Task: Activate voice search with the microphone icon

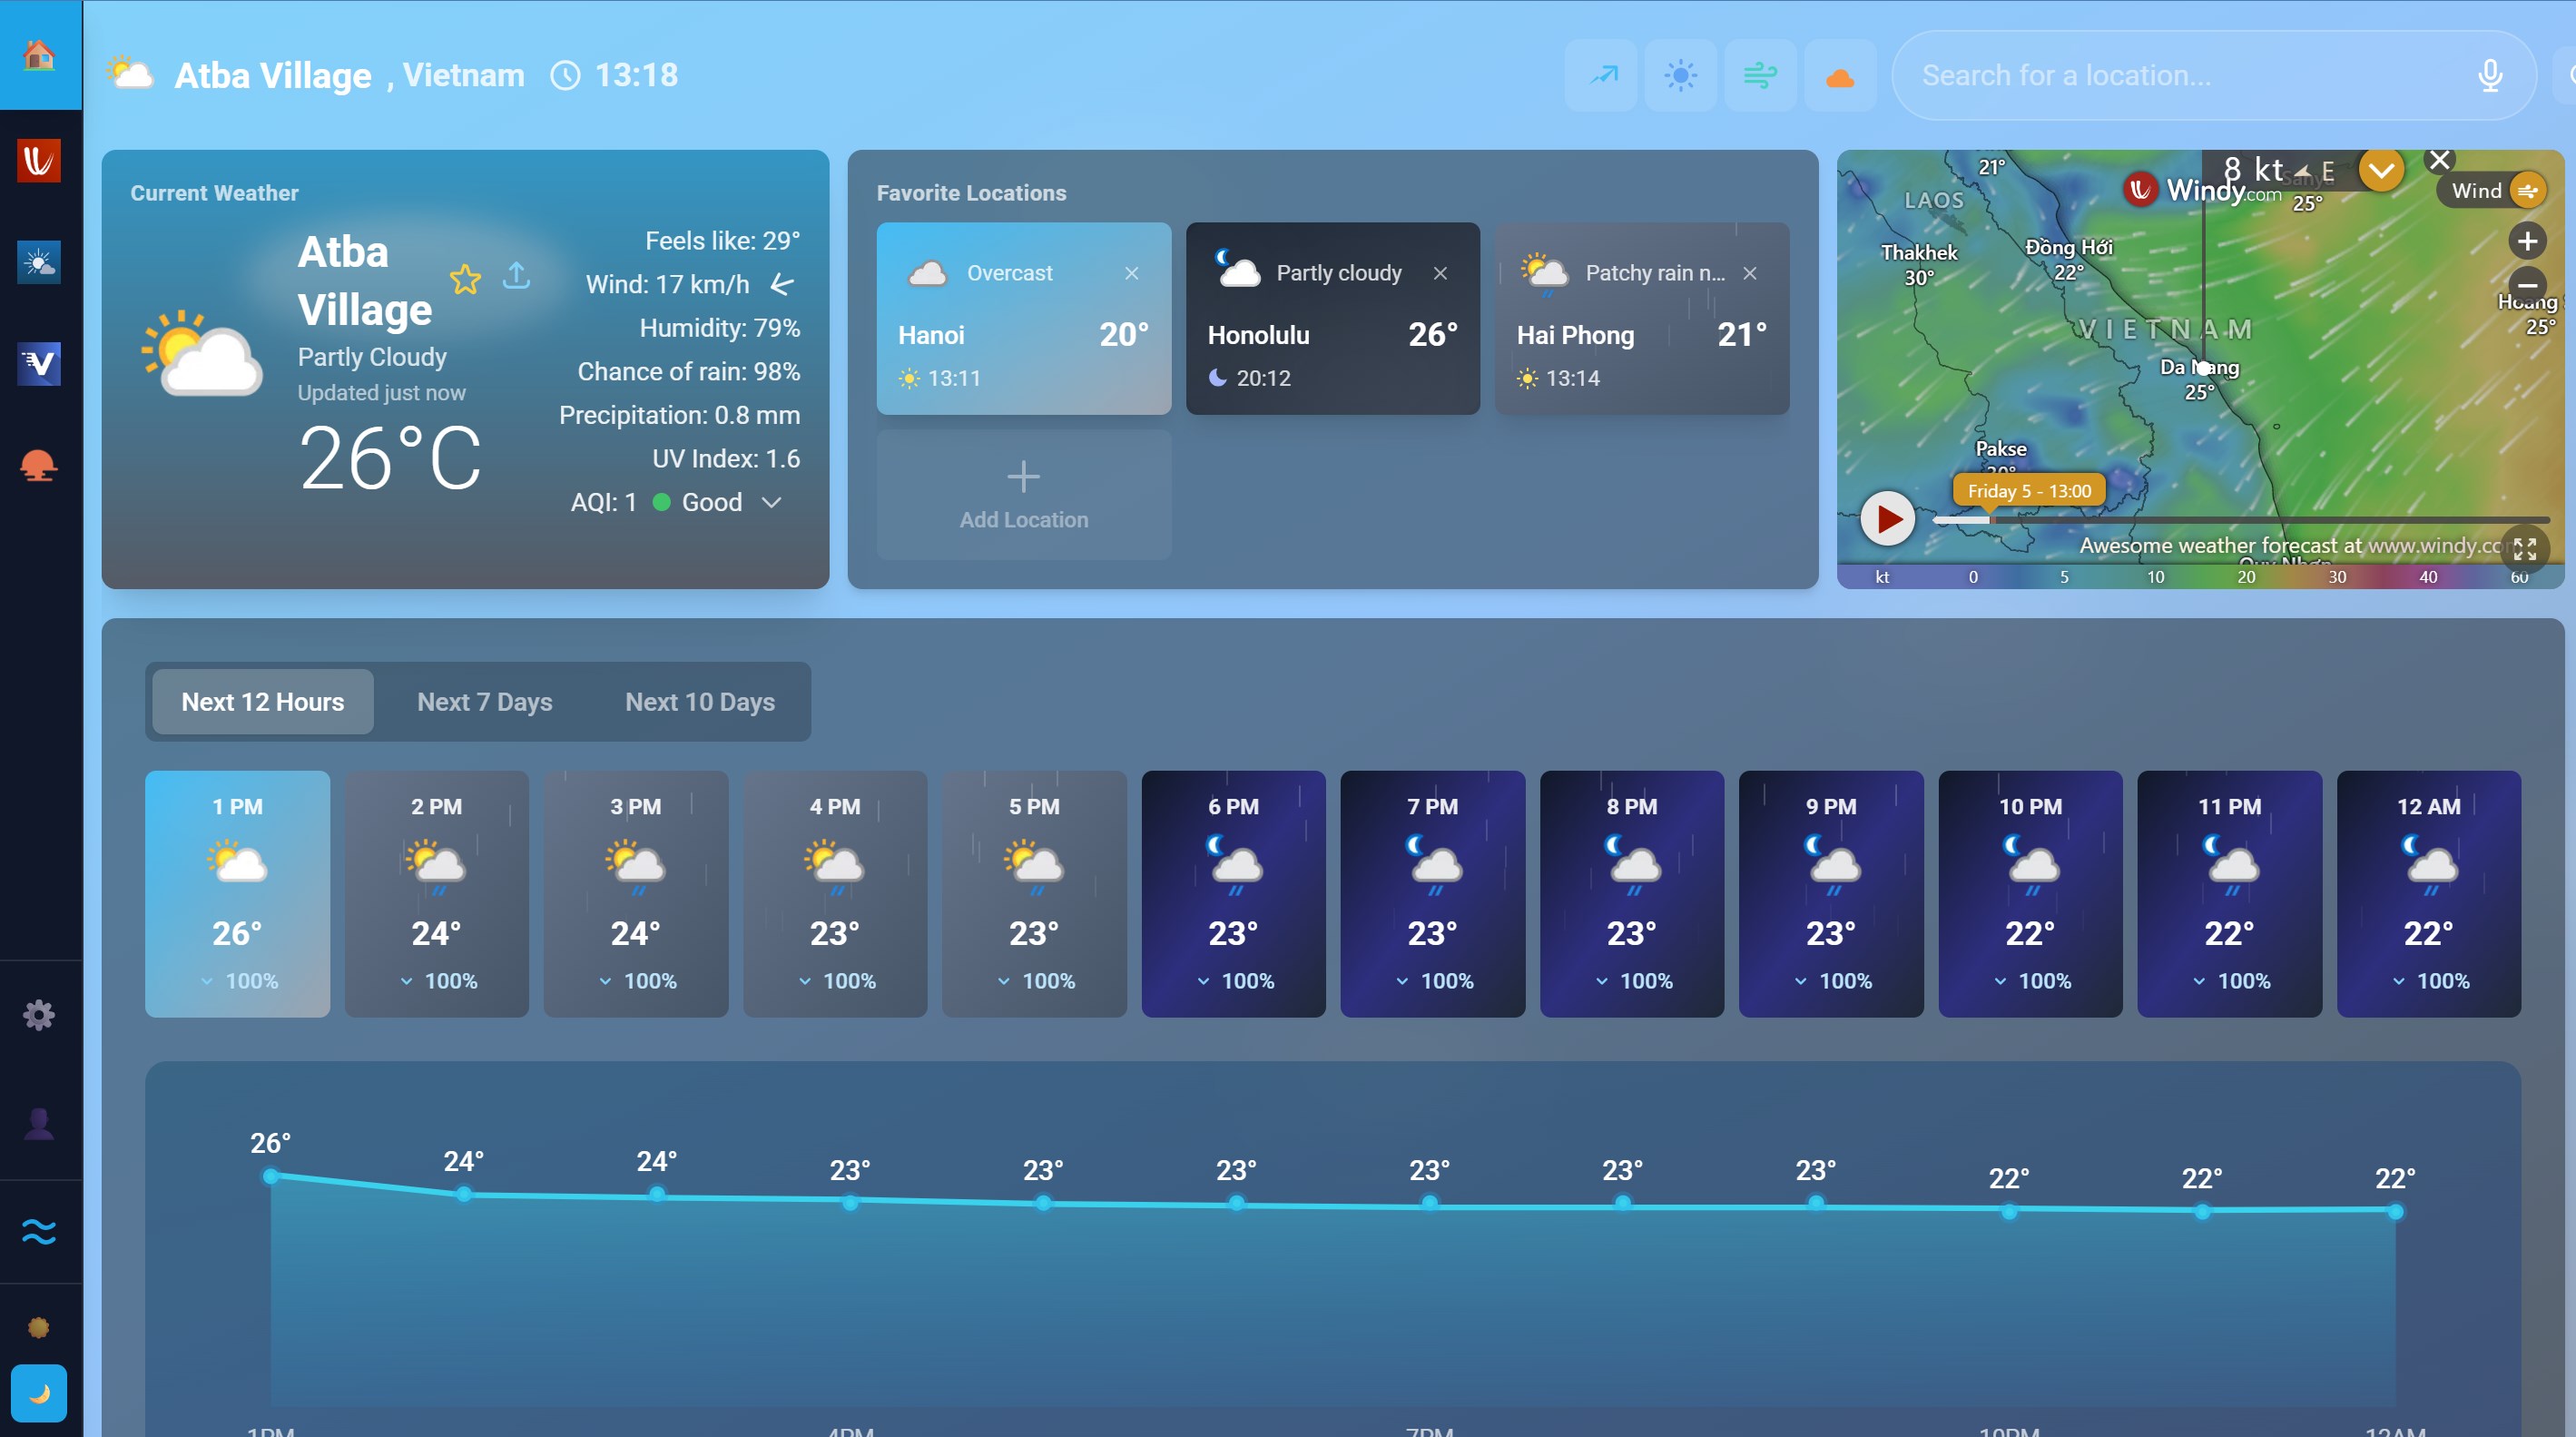Action: coord(2491,75)
